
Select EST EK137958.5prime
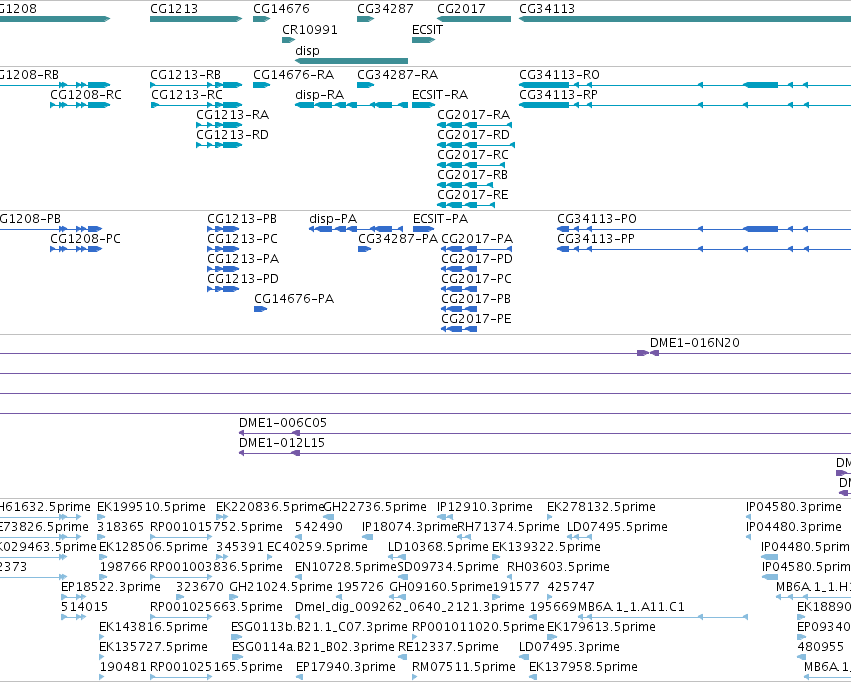(x=583, y=667)
